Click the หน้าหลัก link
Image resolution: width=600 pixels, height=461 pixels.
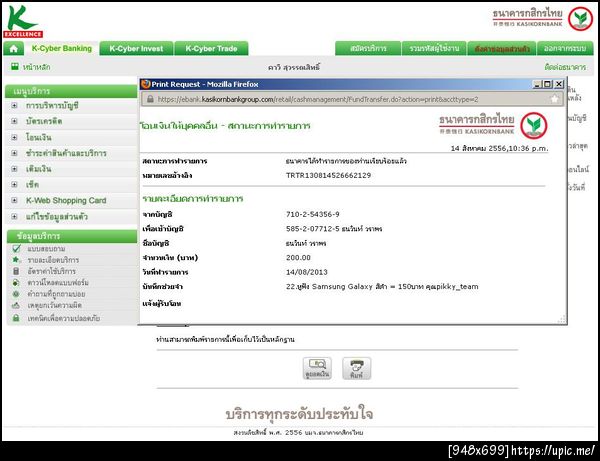point(37,67)
